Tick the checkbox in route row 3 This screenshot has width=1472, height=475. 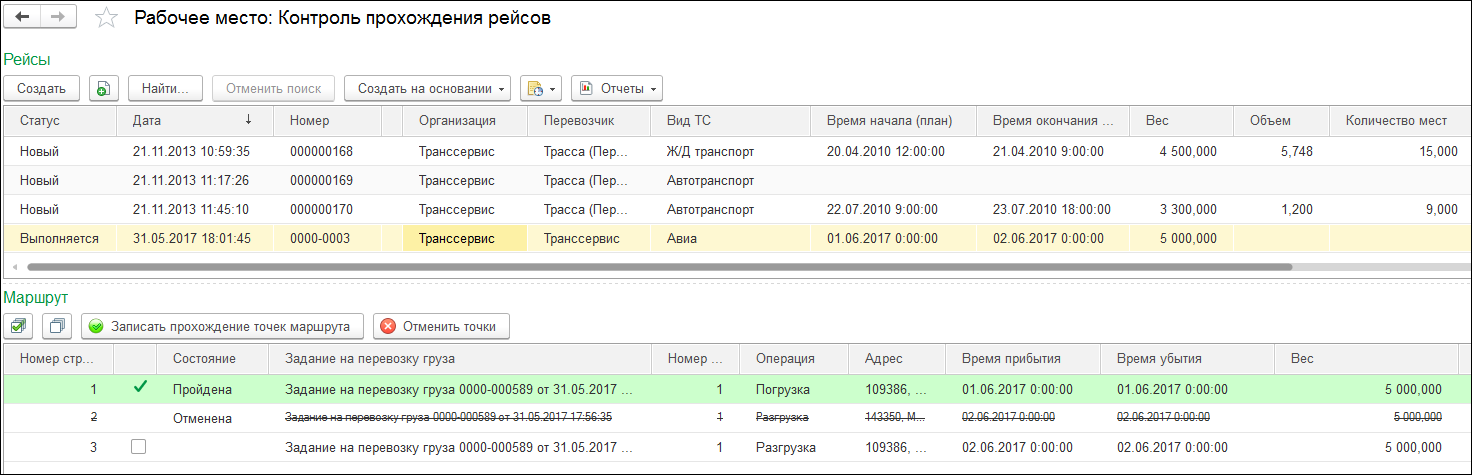[x=139, y=447]
